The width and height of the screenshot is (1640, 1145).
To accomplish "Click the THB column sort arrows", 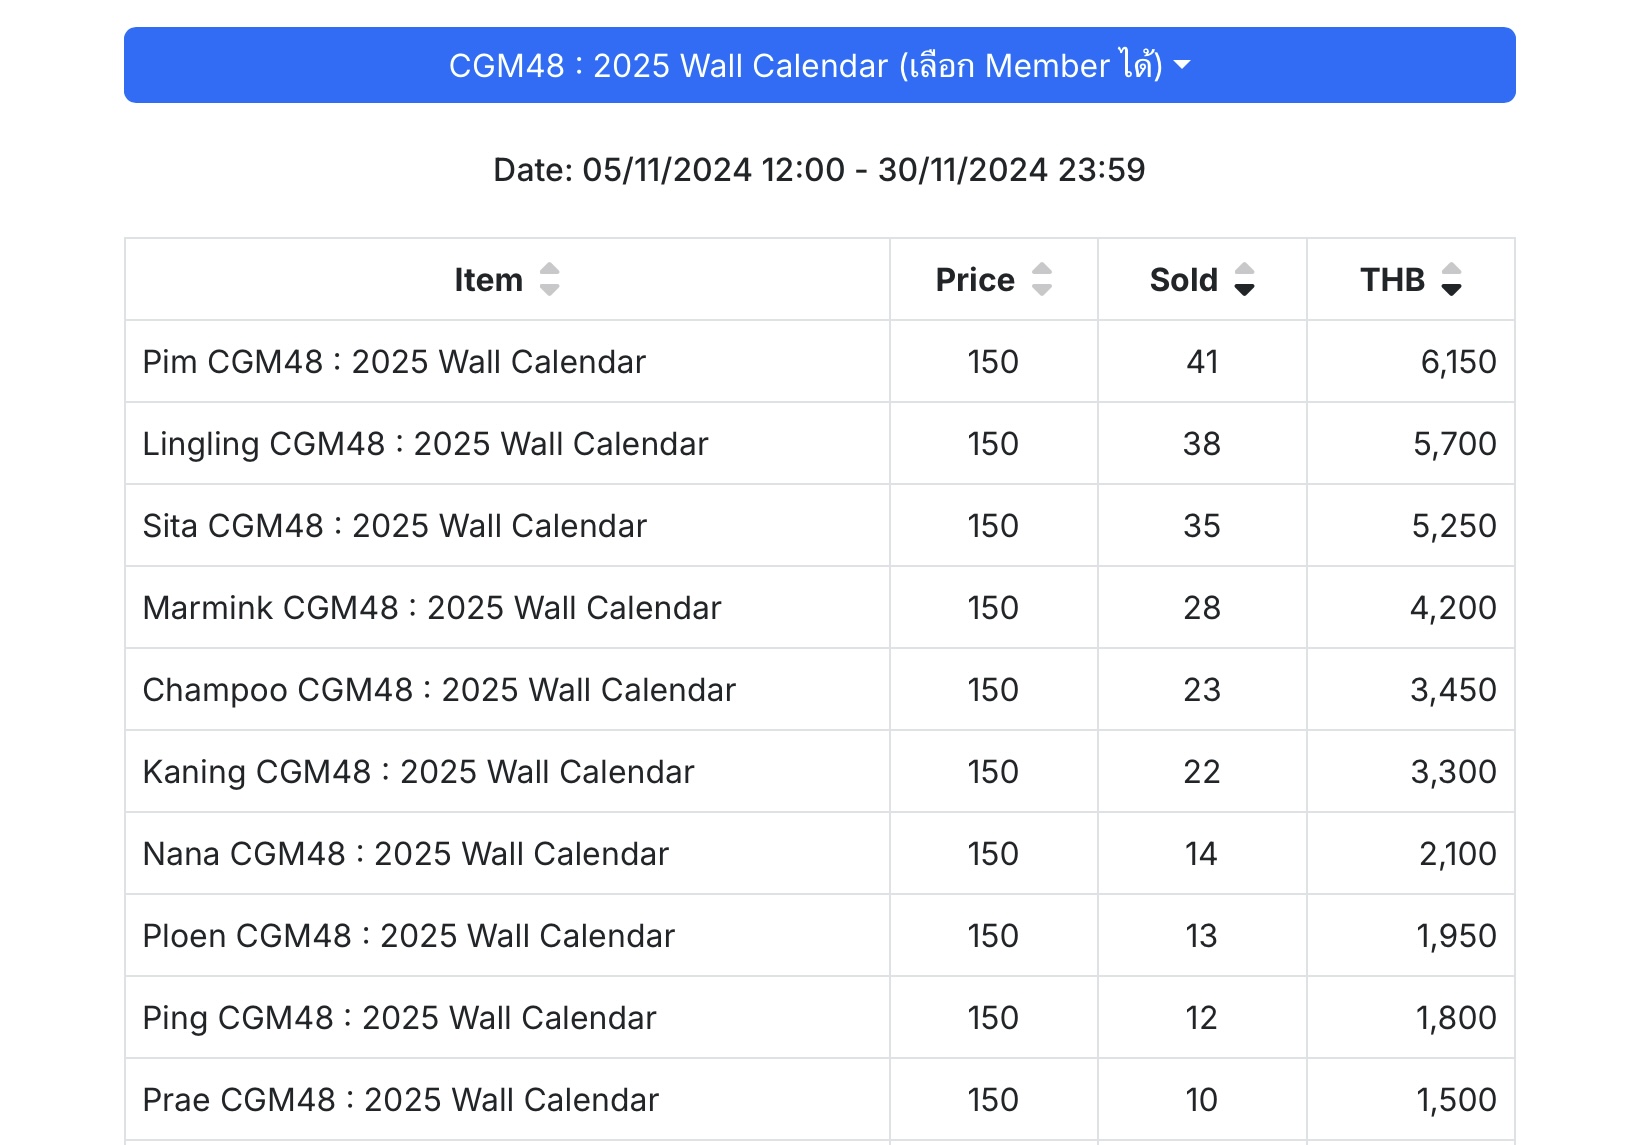I will pyautogui.click(x=1451, y=279).
